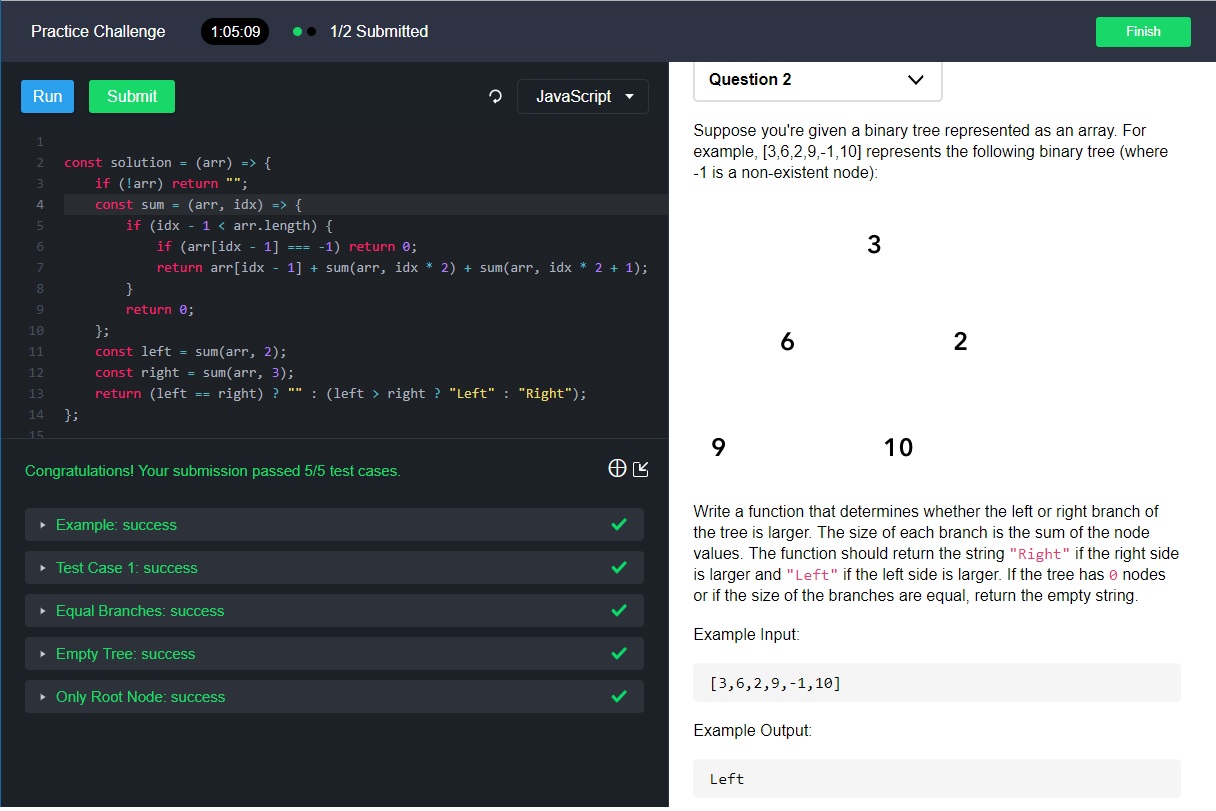Click the checkmark on Only Root Node row
The image size is (1216, 811).
click(618, 696)
